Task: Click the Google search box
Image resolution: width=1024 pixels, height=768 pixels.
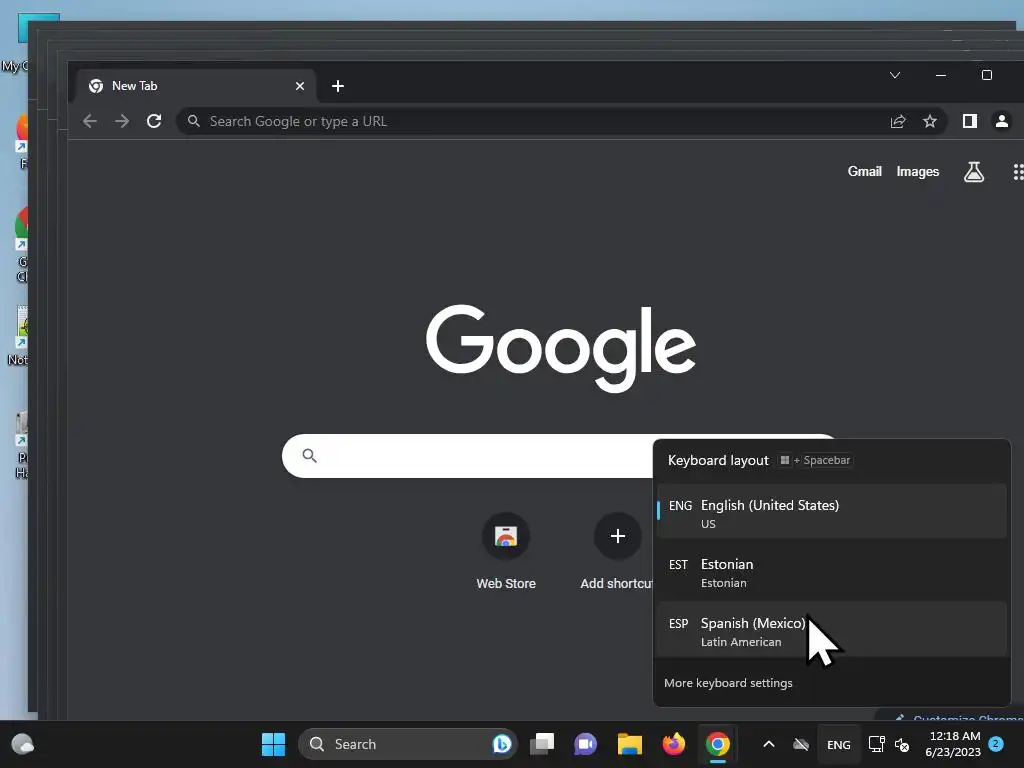Action: 467,456
